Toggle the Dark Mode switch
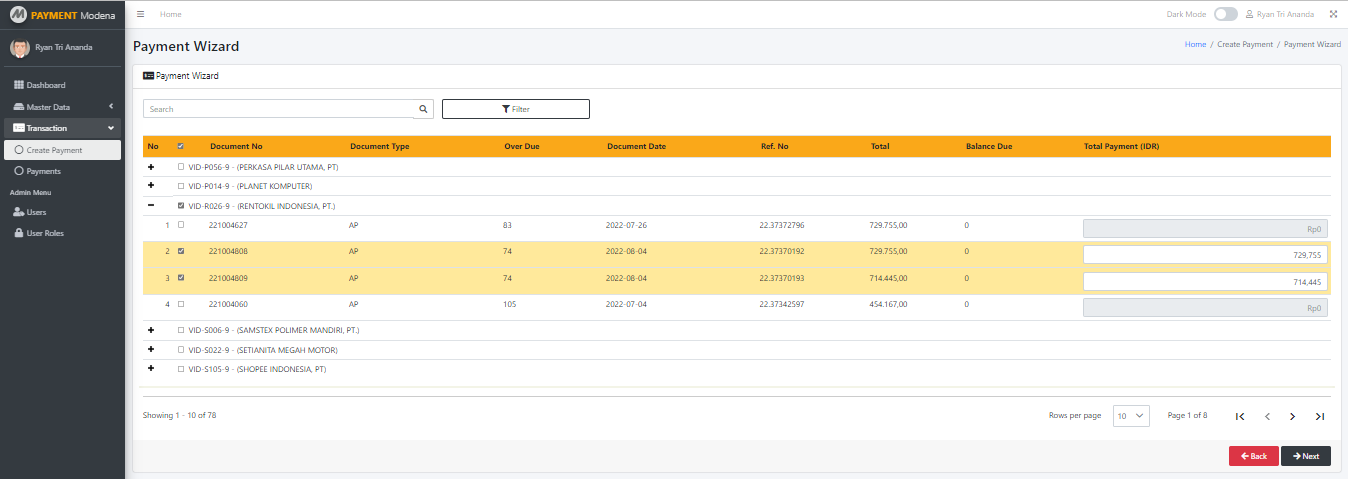The image size is (1348, 479). pos(1225,14)
